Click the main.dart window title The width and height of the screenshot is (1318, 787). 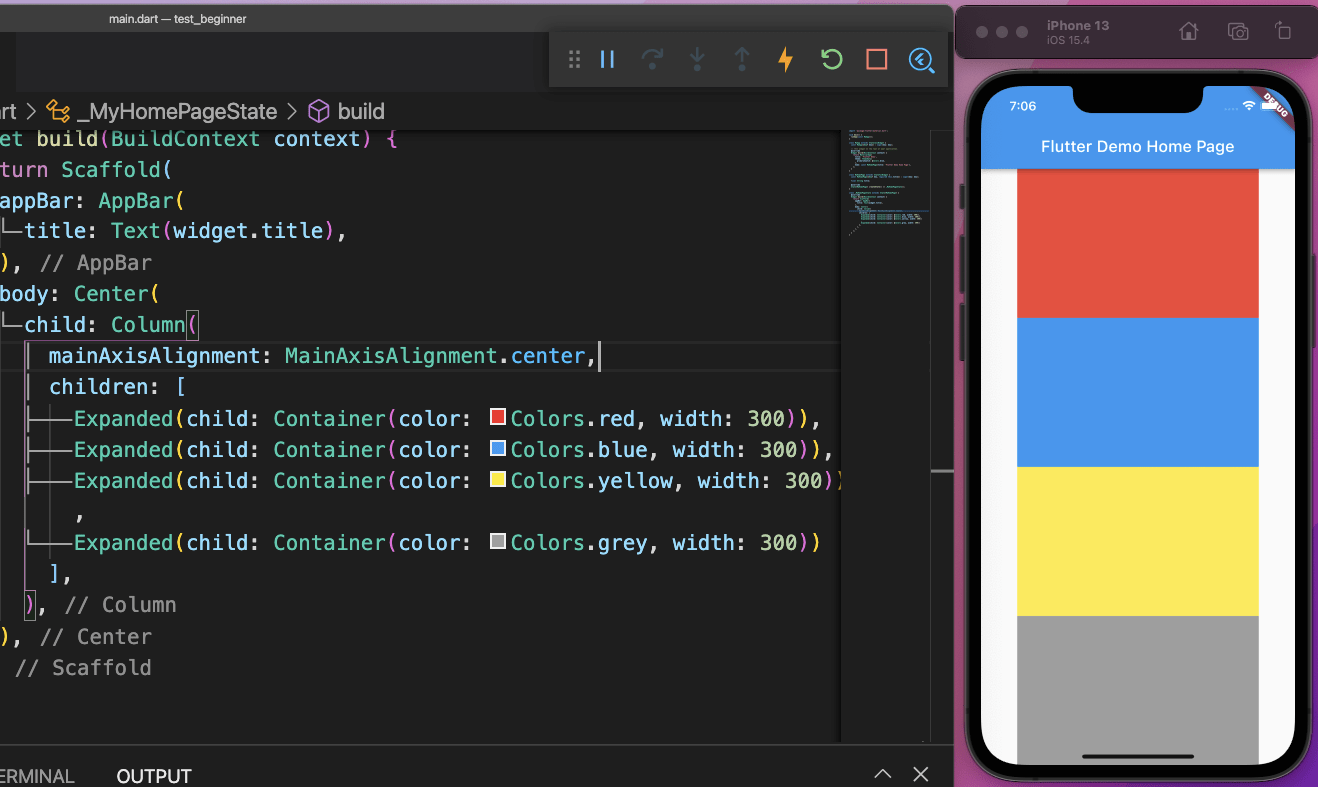point(177,19)
